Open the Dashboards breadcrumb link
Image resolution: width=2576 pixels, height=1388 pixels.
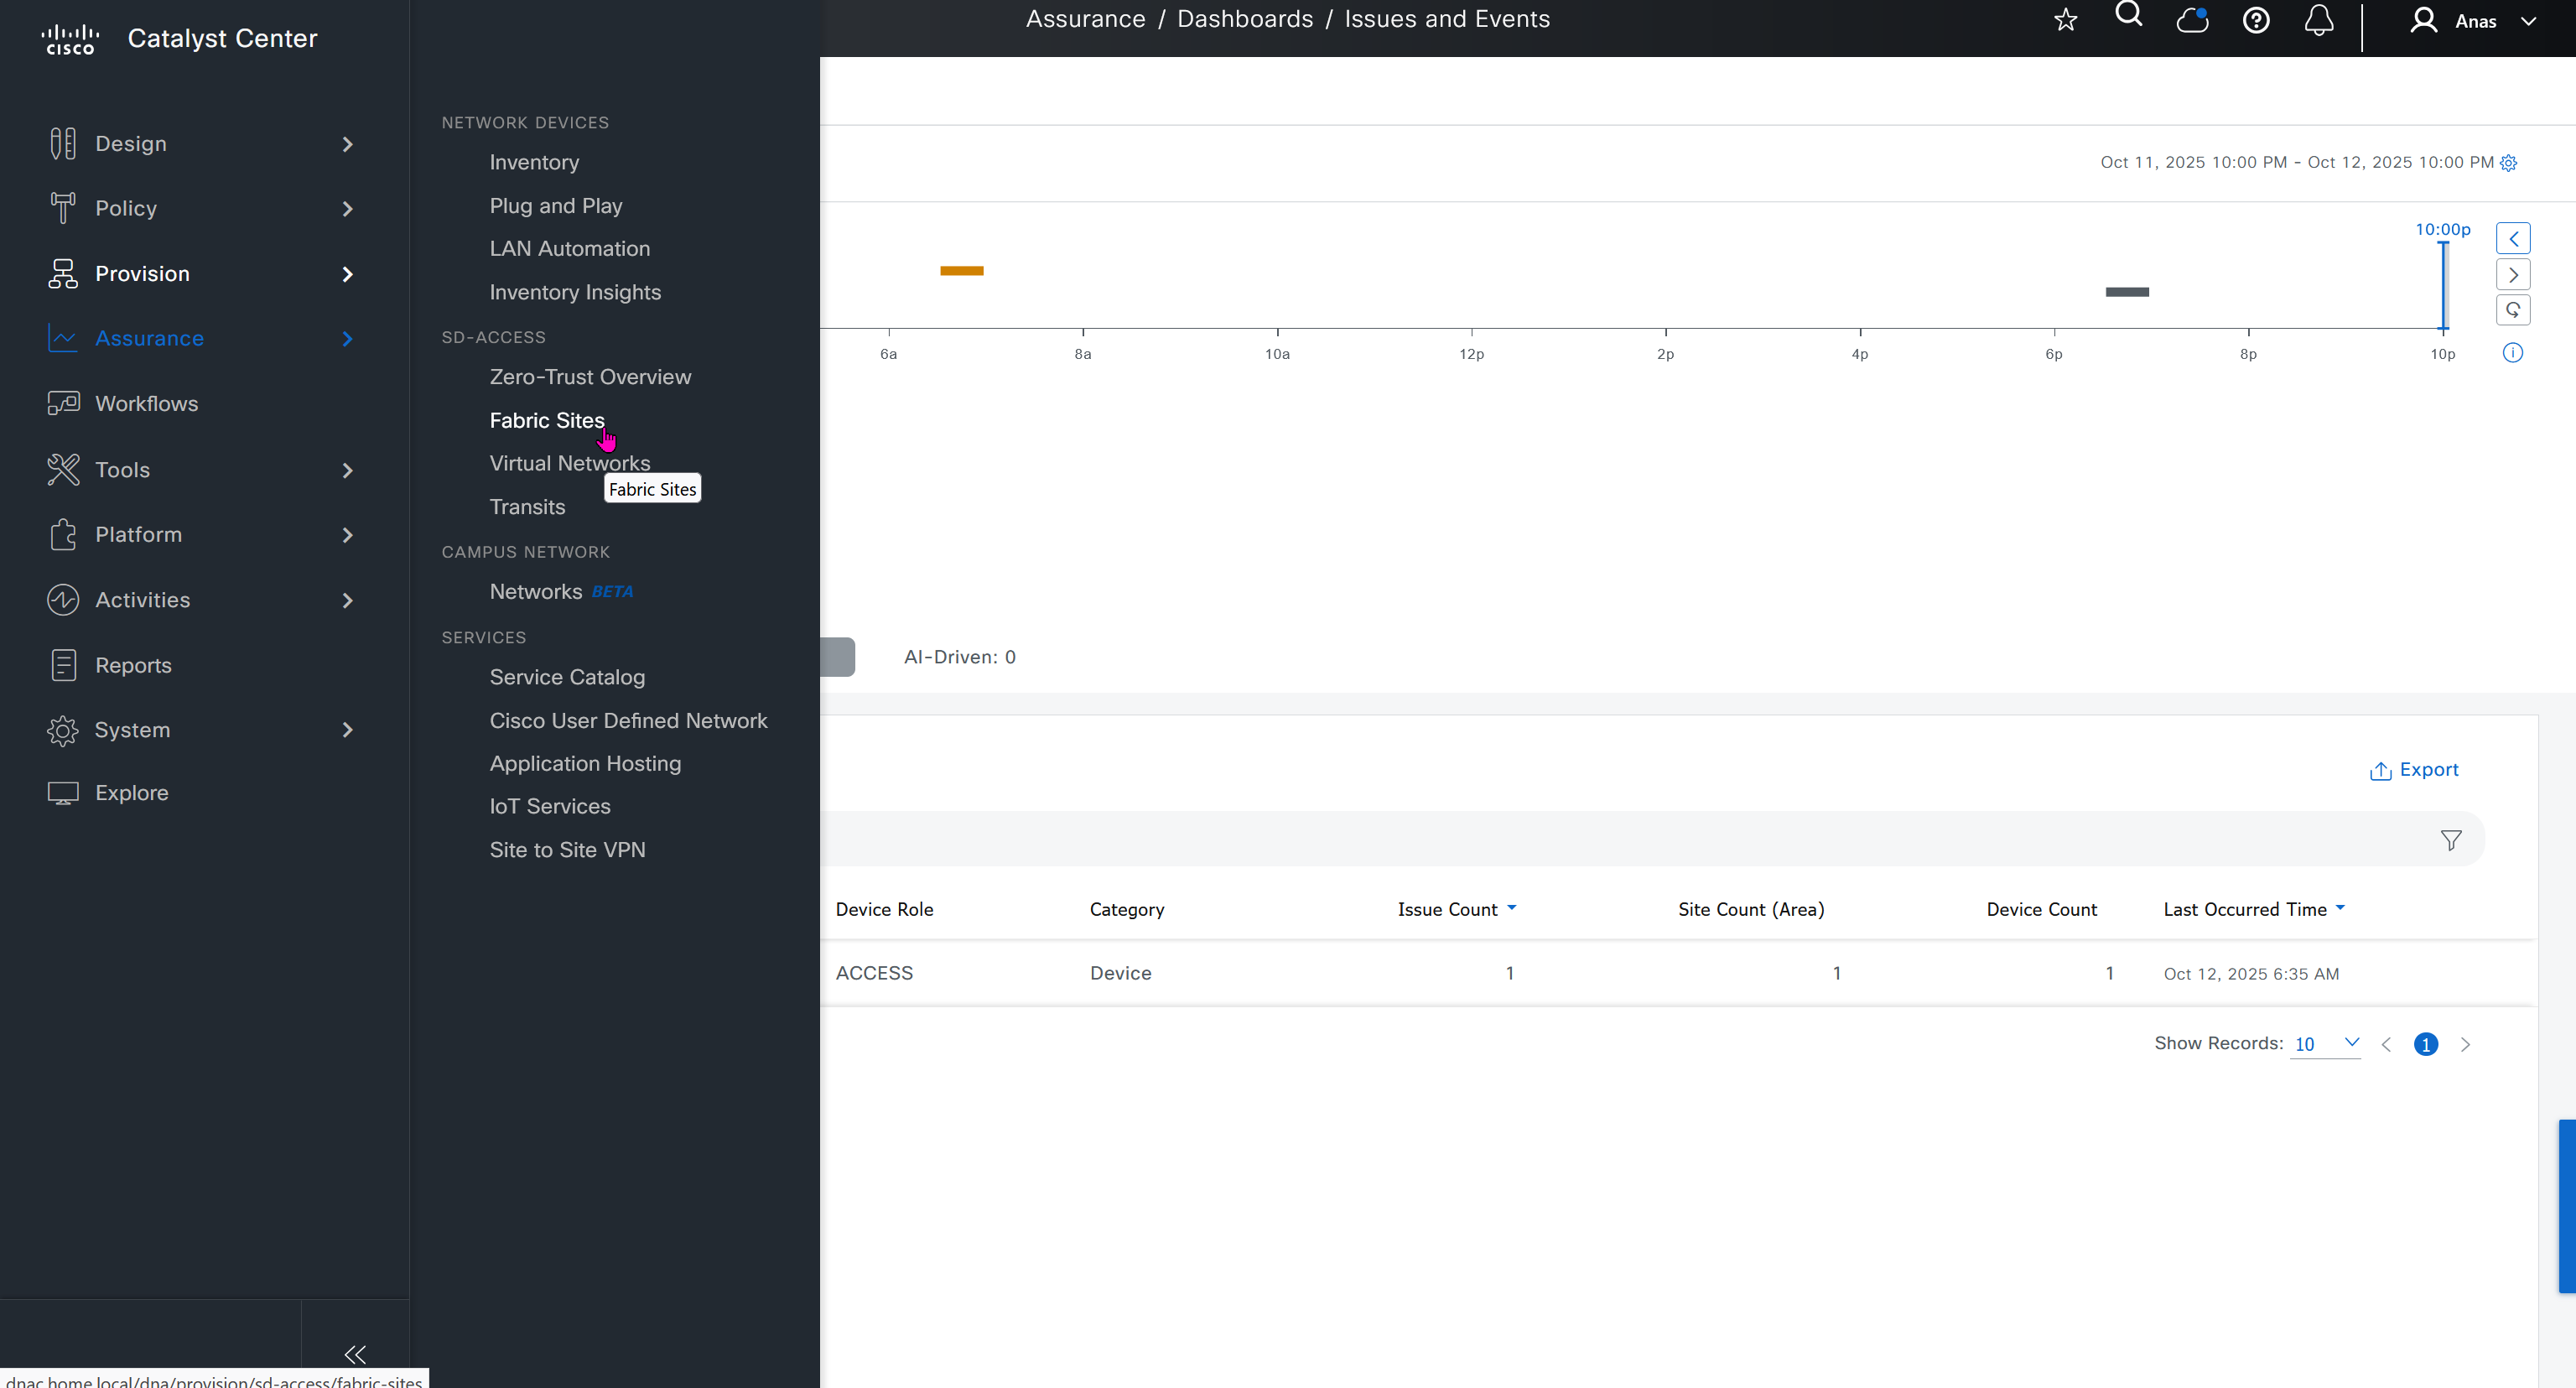[x=1244, y=19]
